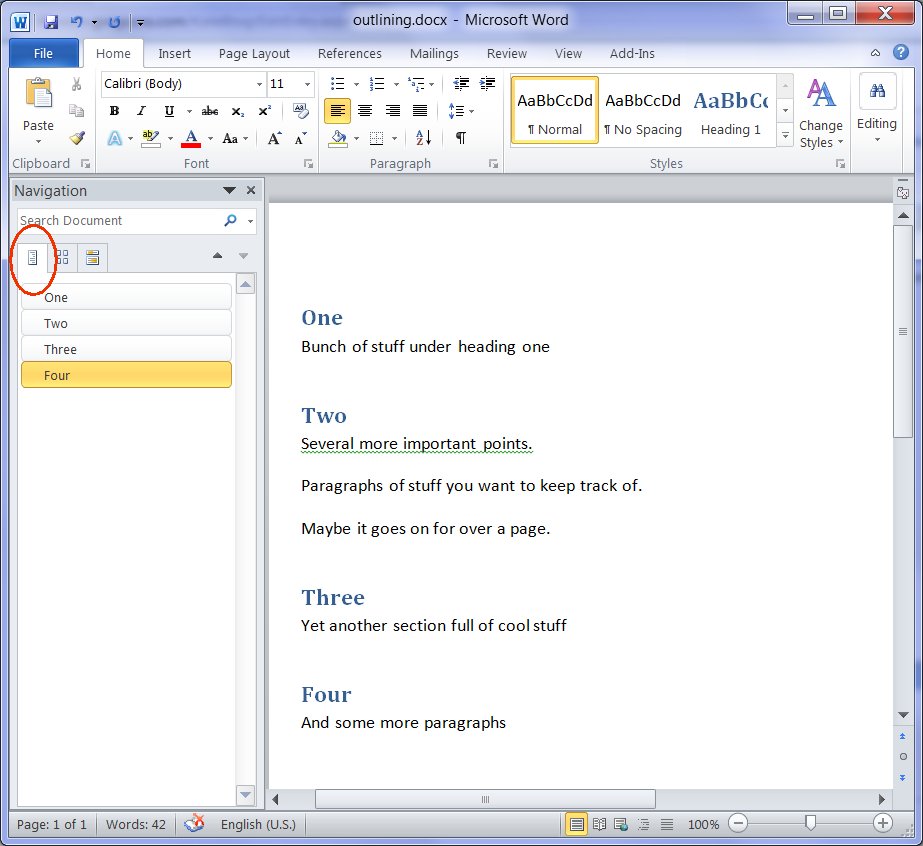Minimize the ribbon with the caret

point(875,53)
